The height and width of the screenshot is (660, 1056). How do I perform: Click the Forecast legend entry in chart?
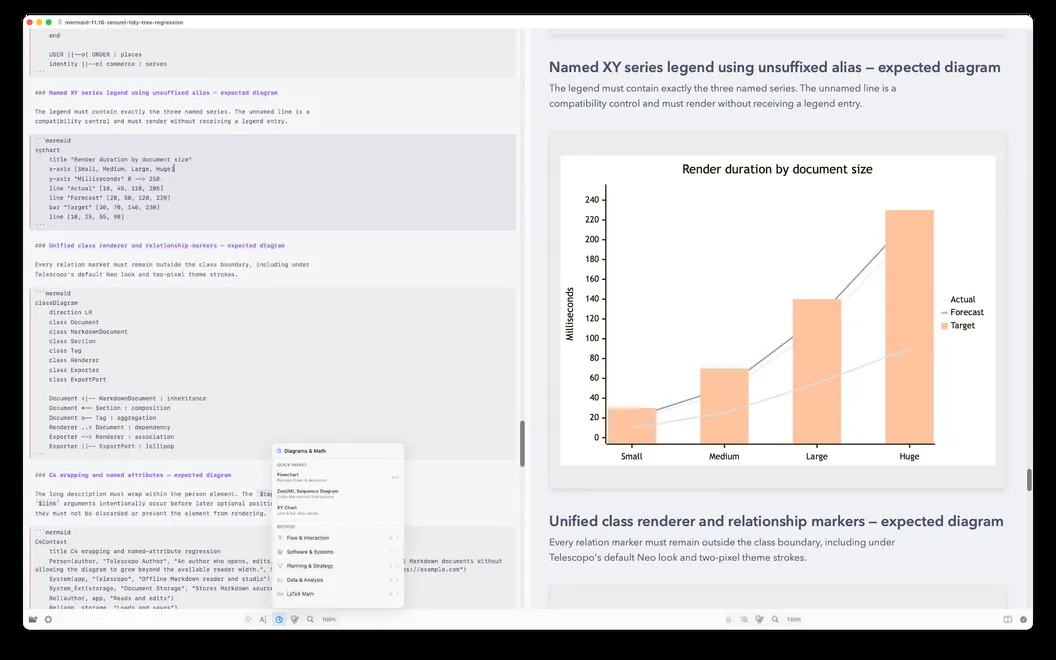(x=962, y=312)
